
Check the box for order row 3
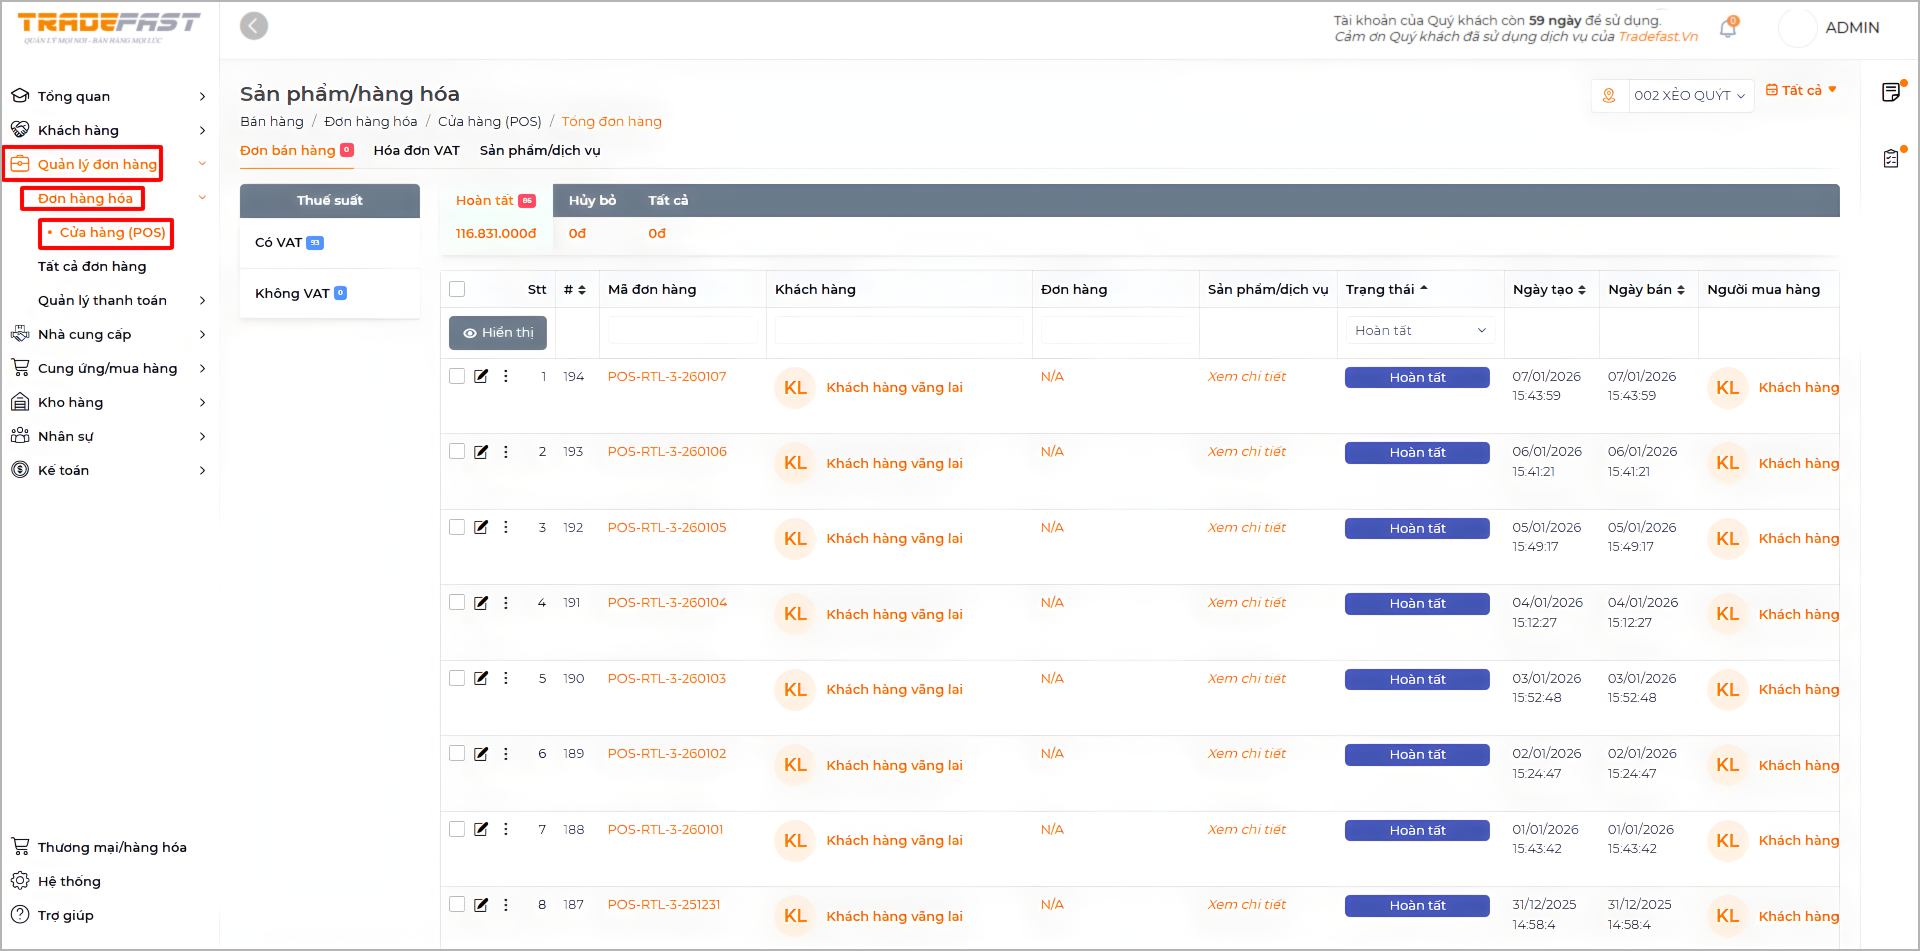coord(457,528)
